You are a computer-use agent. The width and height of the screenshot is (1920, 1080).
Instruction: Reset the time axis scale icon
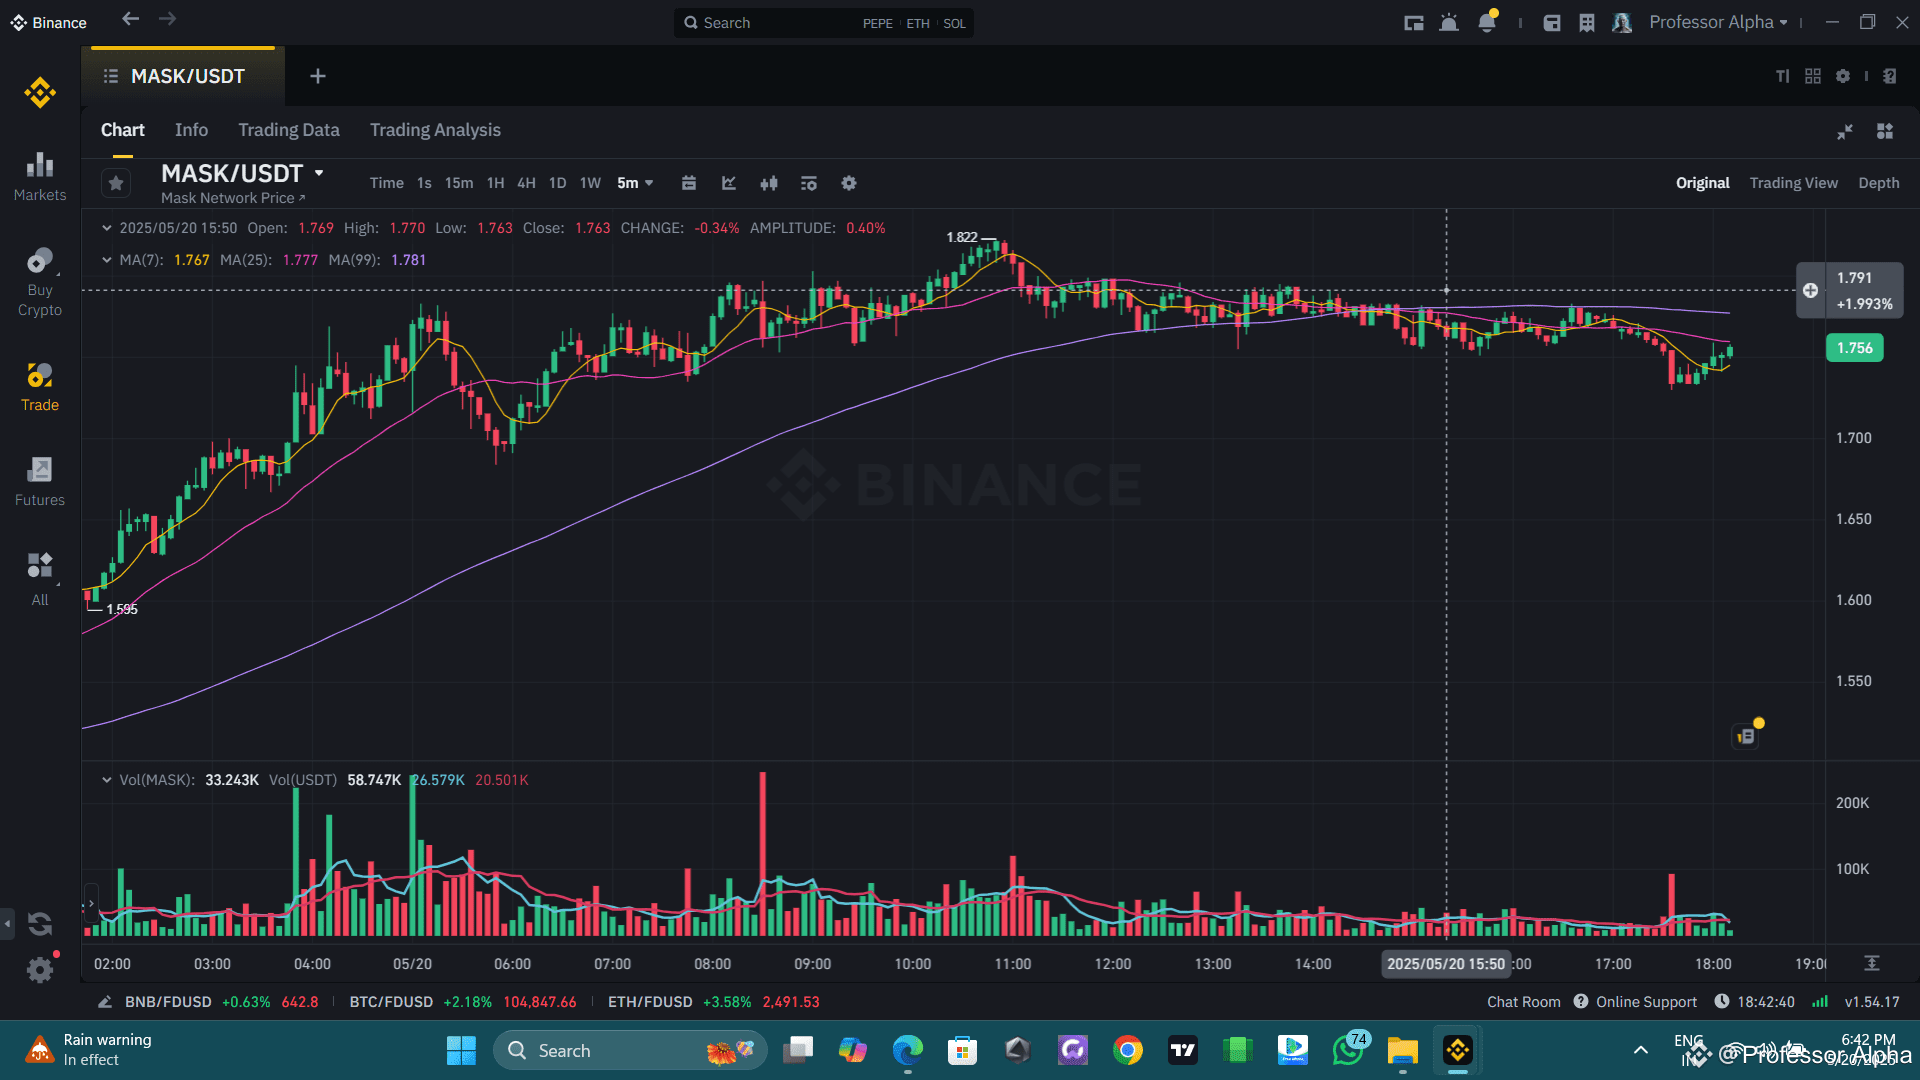[1872, 963]
